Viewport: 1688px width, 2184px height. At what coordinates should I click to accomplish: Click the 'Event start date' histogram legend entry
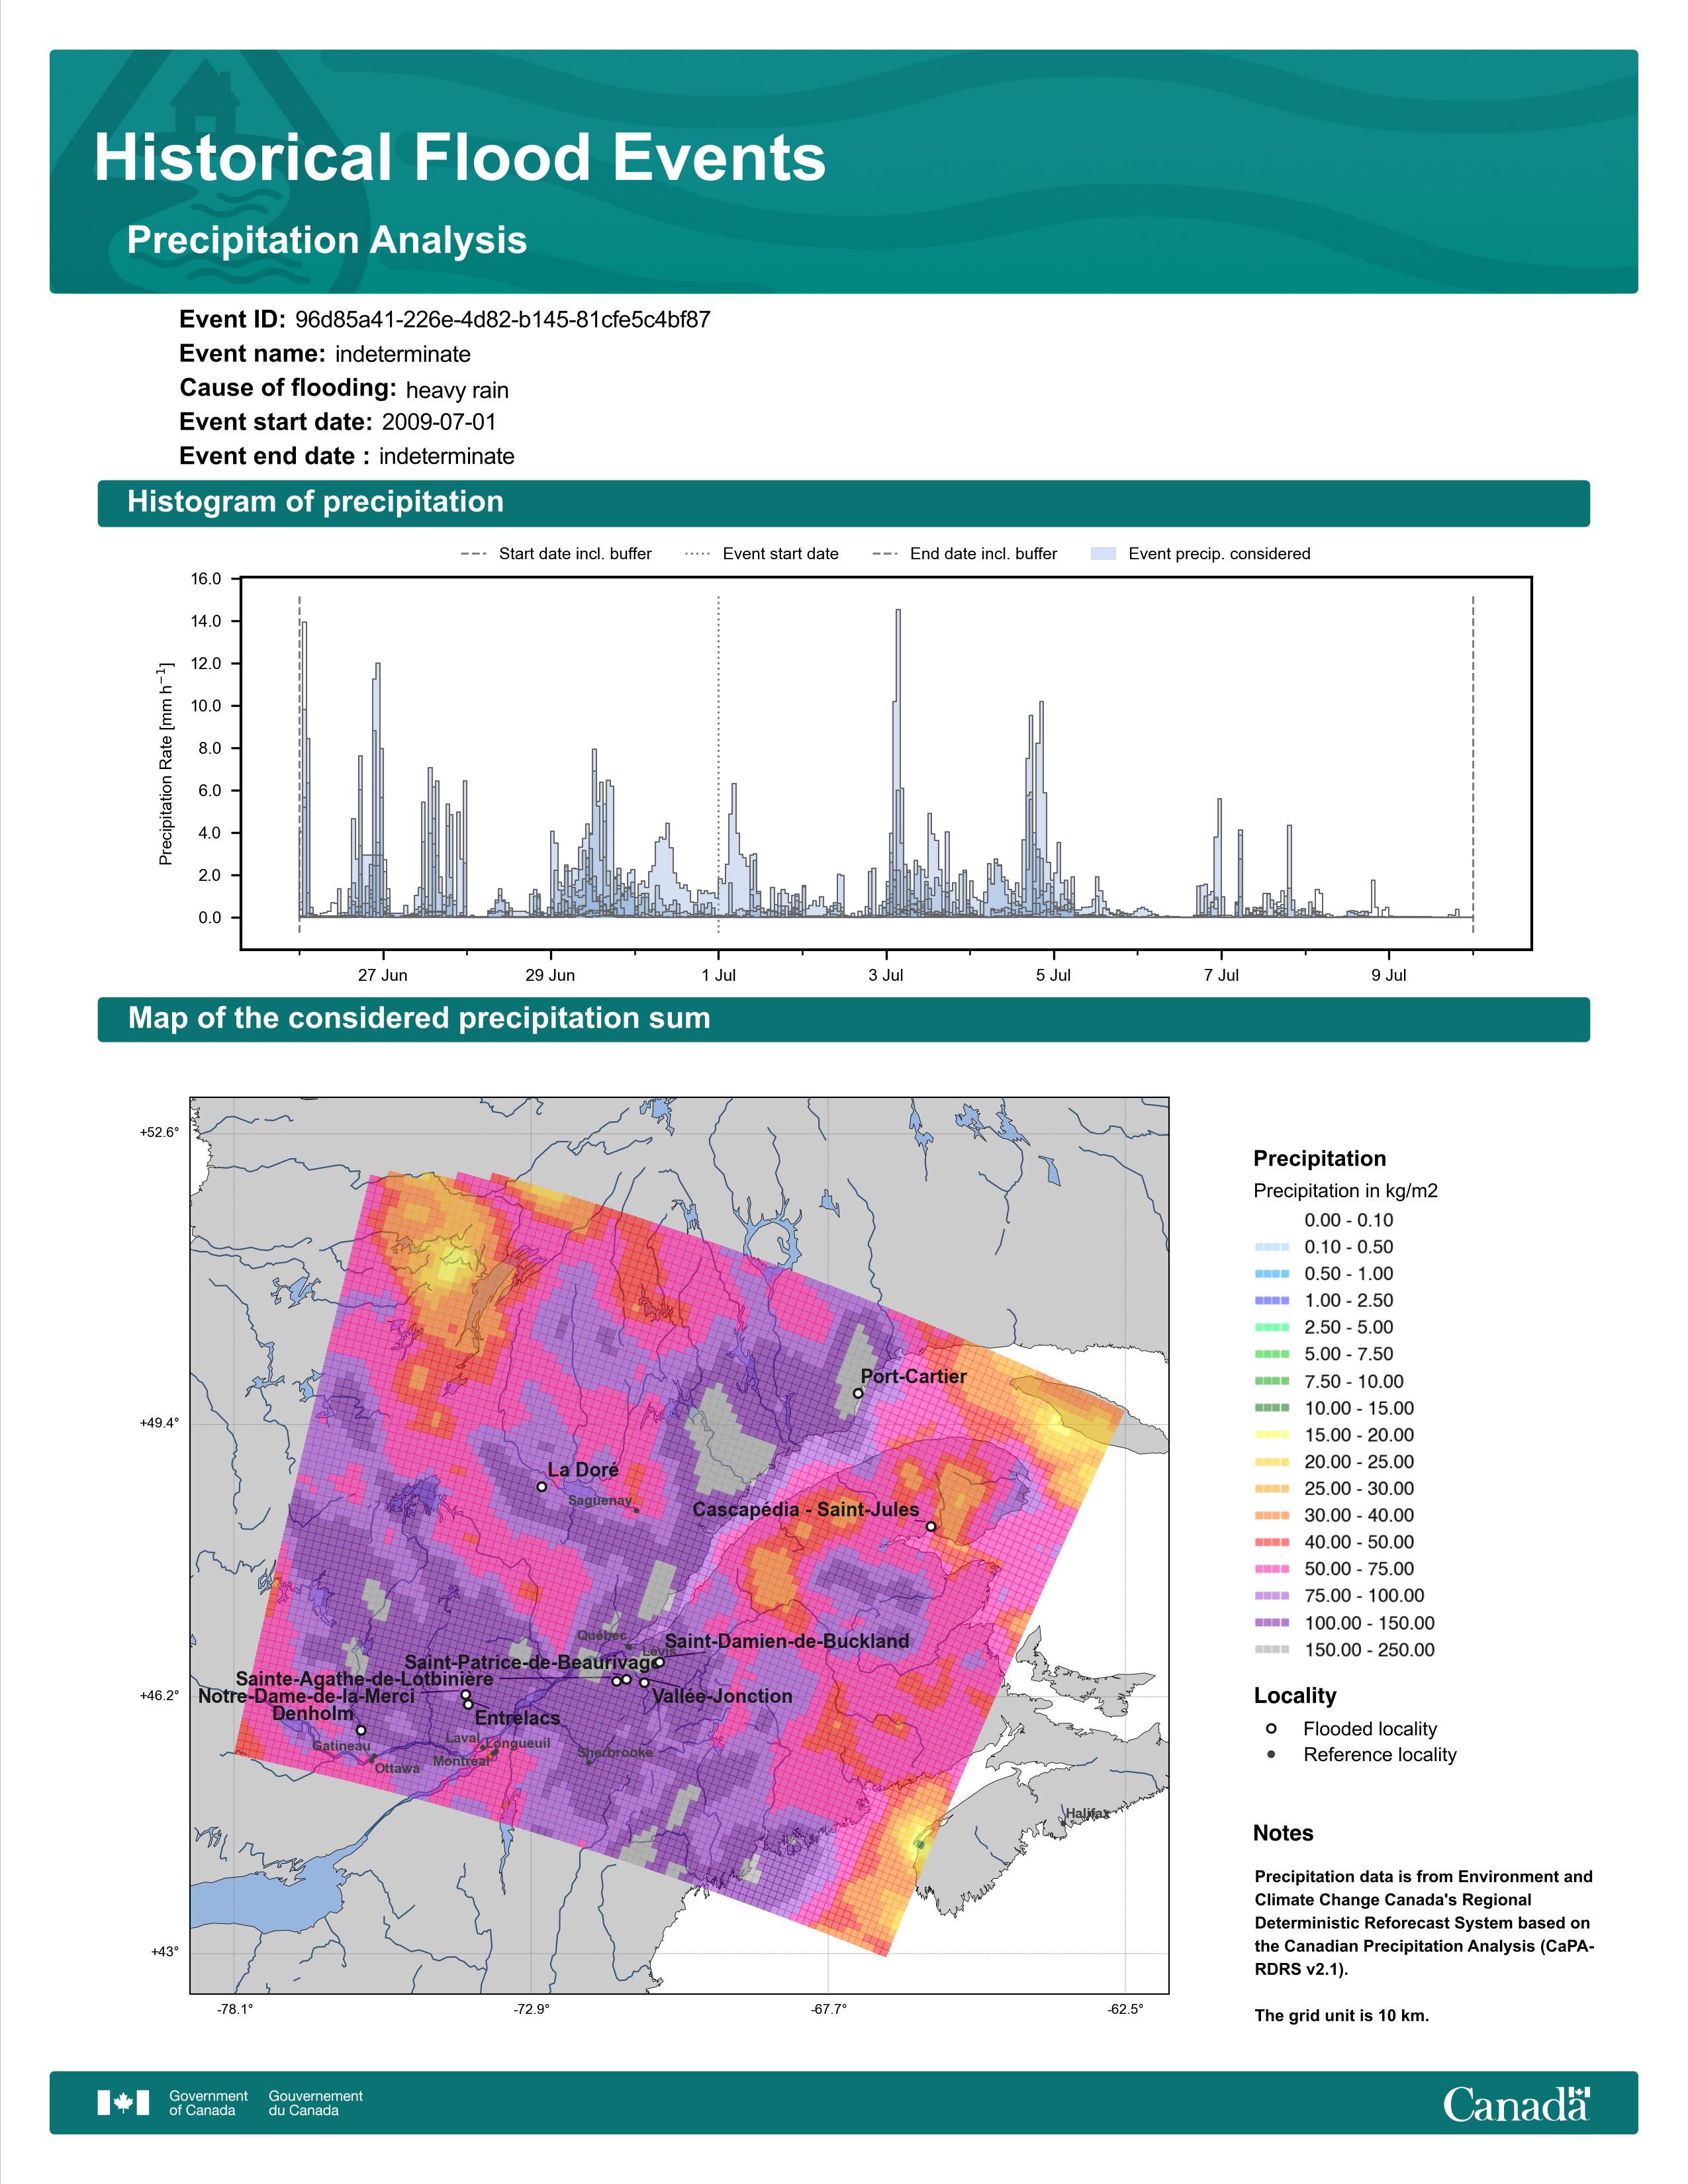click(x=763, y=554)
